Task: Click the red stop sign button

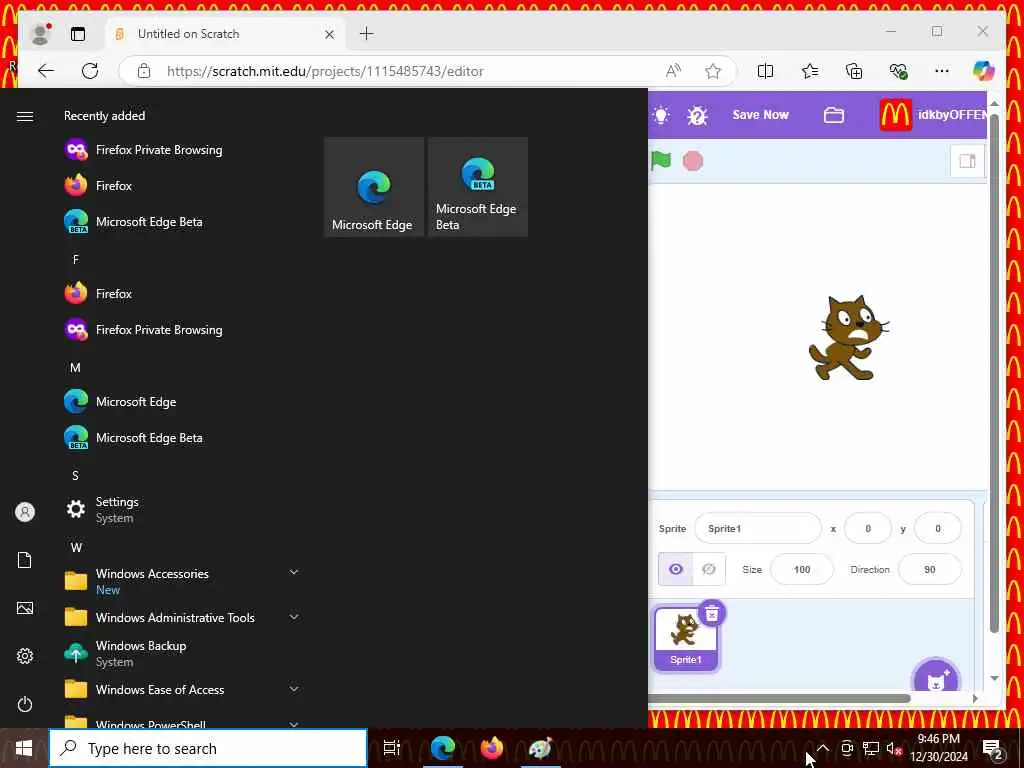Action: [692, 161]
